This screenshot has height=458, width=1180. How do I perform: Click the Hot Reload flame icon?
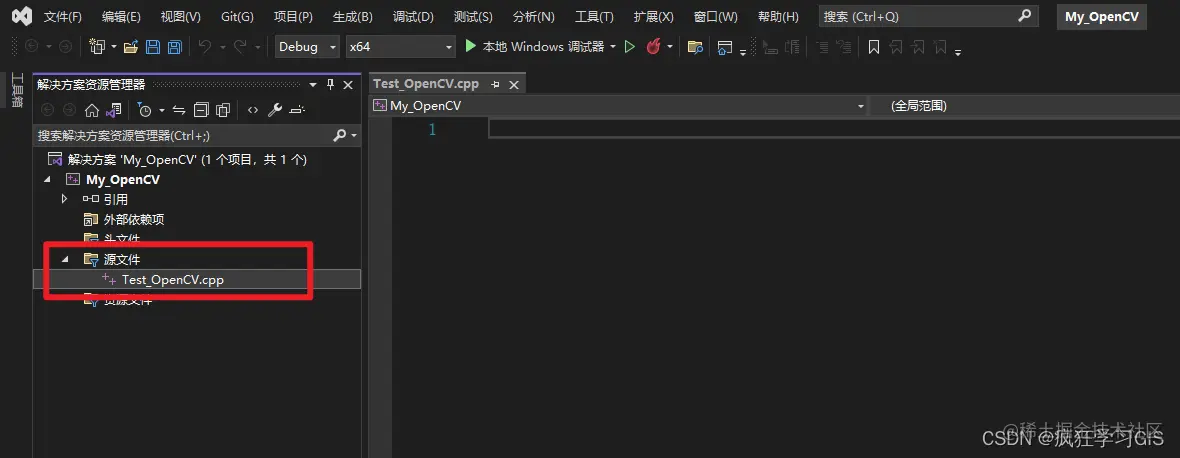653,47
